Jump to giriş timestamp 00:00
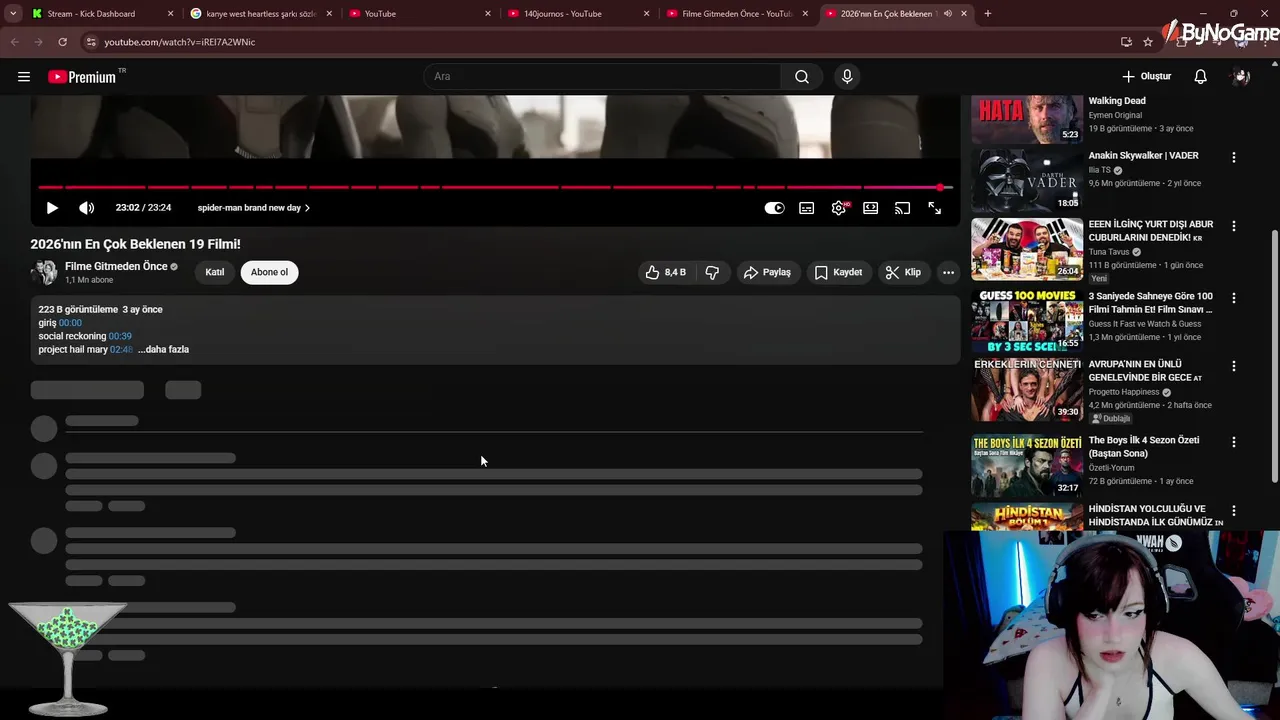 pyautogui.click(x=70, y=323)
